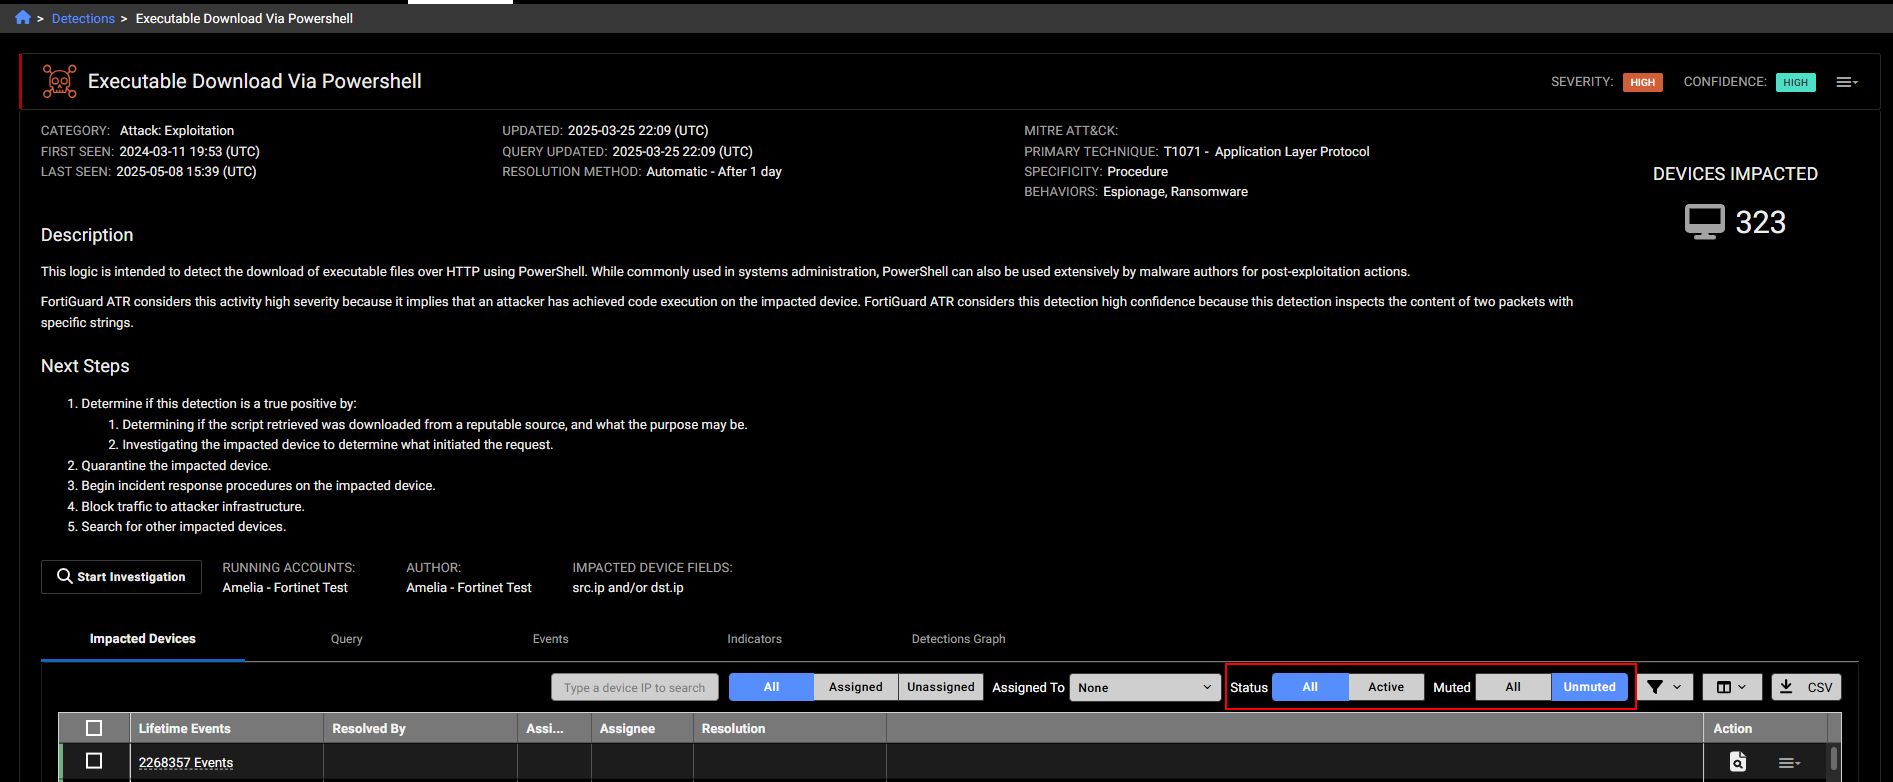
Task: Click the step 'Block traffic to attacker infrastructure.'
Action: [x=193, y=506]
